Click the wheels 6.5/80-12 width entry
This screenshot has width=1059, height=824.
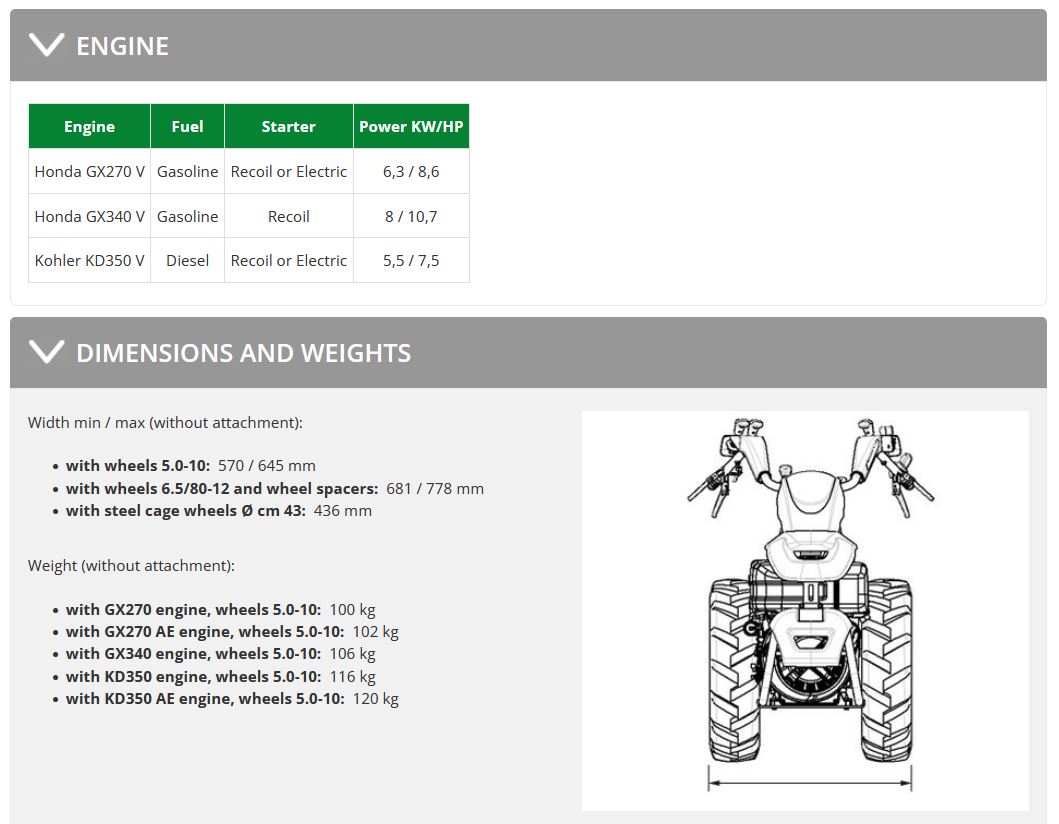[274, 489]
